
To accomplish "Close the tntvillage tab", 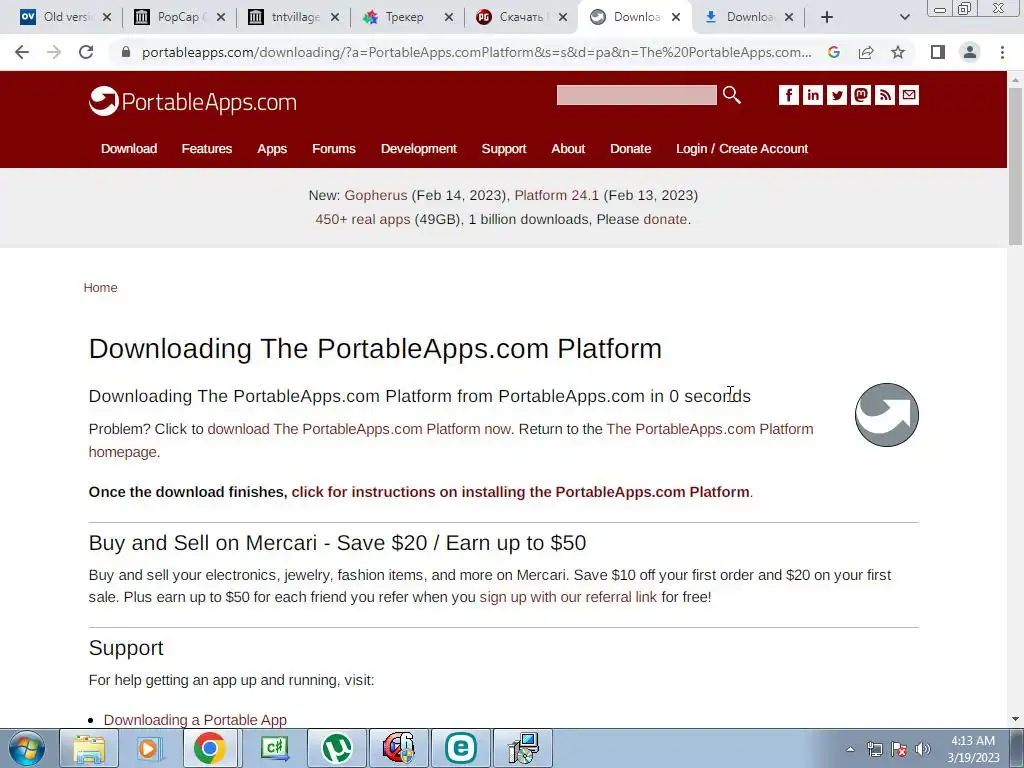I will pyautogui.click(x=335, y=17).
